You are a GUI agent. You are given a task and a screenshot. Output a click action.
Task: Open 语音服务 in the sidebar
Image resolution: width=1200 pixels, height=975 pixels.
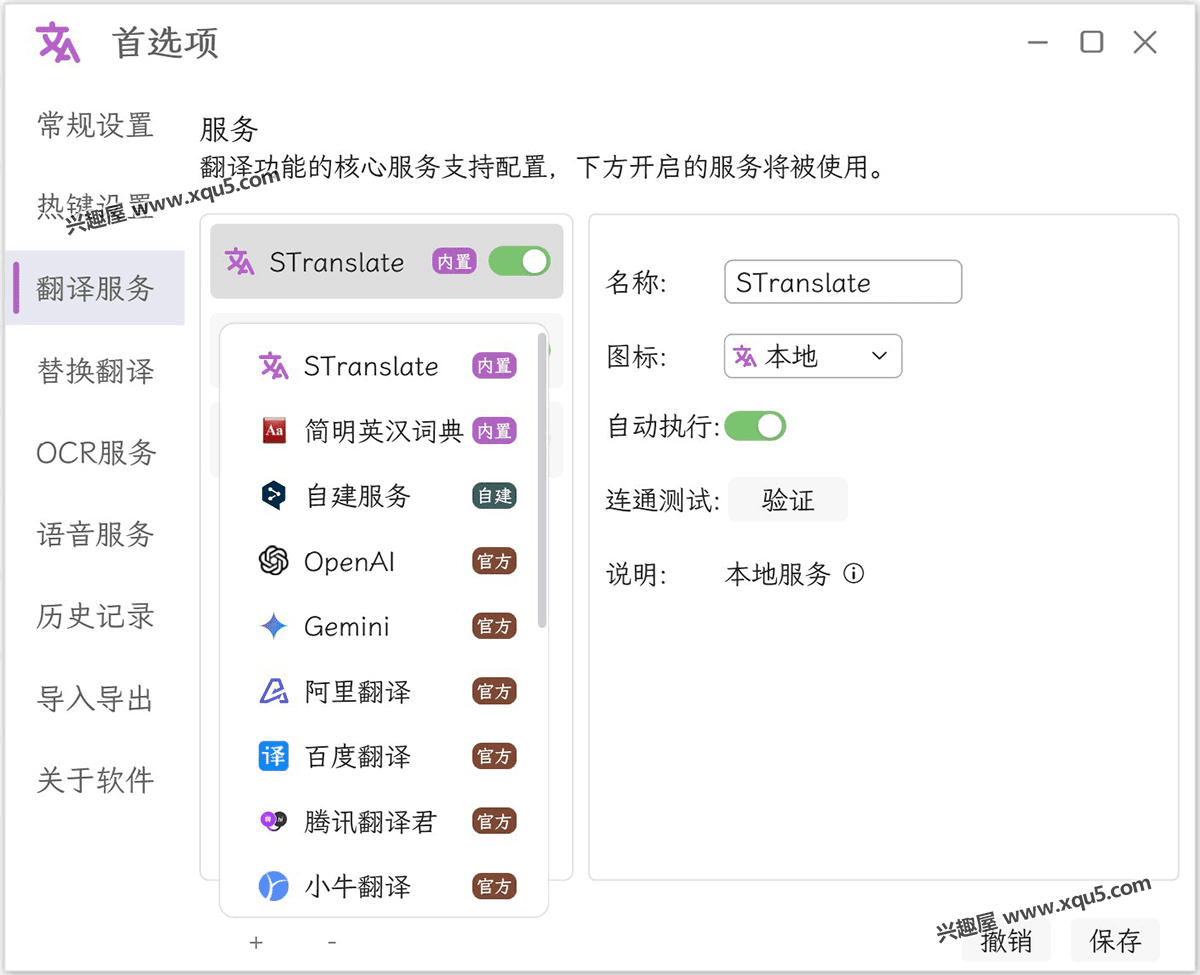point(95,534)
